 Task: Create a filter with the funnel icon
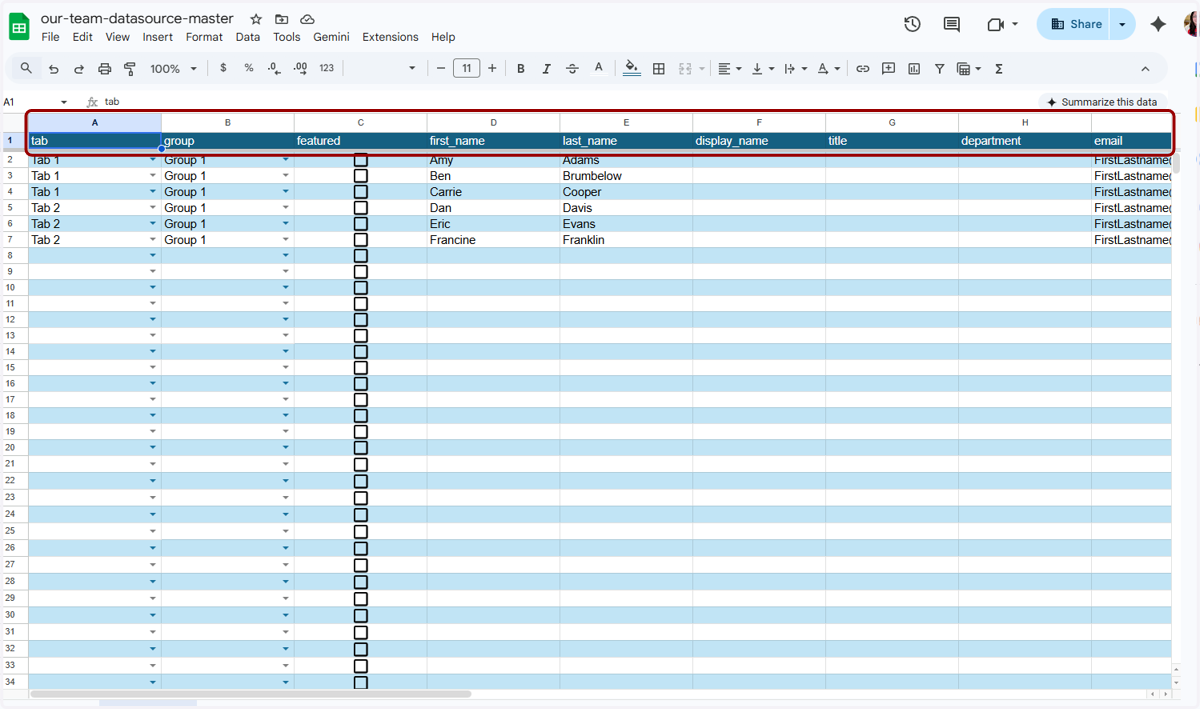point(940,68)
